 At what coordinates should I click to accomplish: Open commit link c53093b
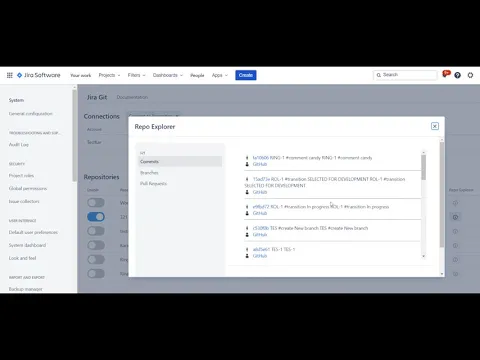(x=261, y=228)
